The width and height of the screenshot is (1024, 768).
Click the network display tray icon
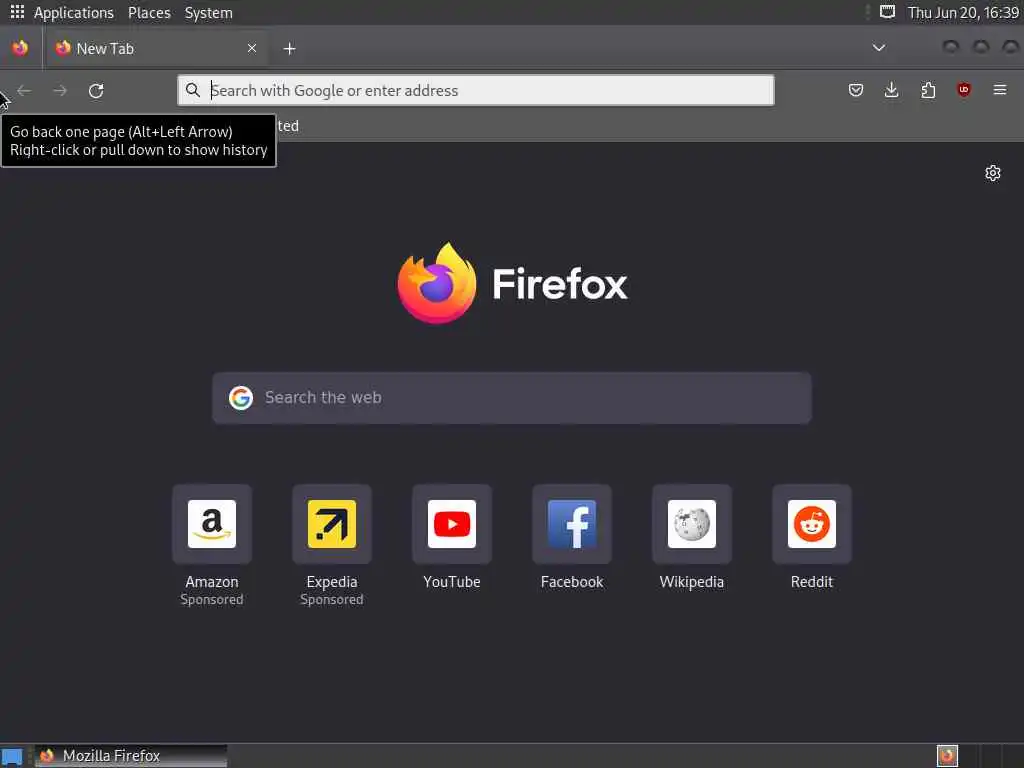click(x=887, y=12)
